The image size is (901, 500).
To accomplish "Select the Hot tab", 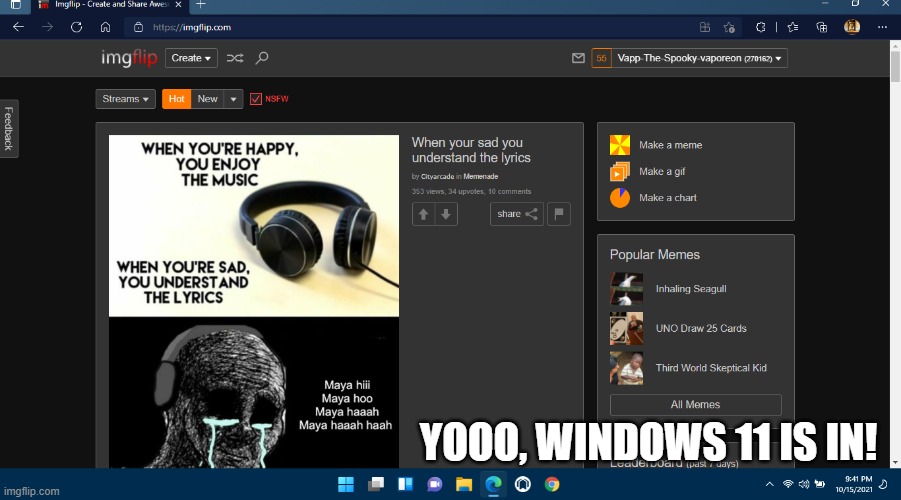I will click(x=176, y=99).
